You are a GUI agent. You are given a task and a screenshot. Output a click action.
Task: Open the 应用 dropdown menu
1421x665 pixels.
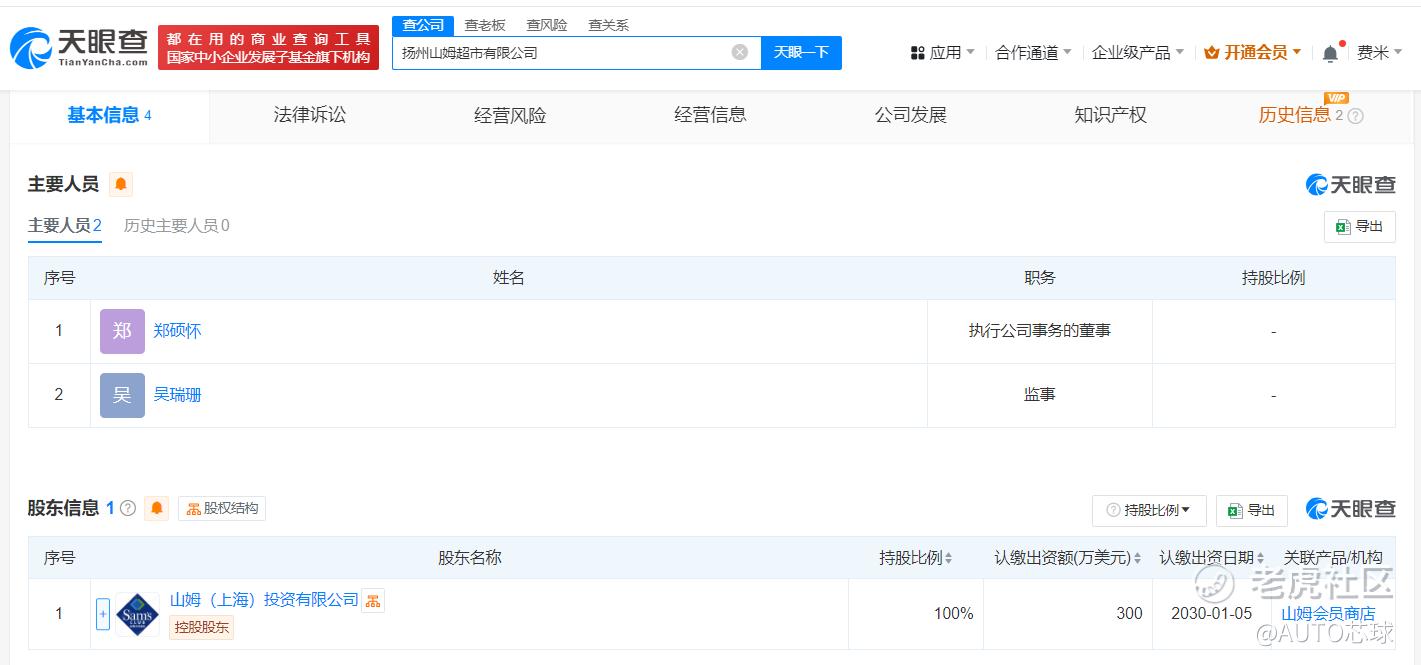[942, 53]
